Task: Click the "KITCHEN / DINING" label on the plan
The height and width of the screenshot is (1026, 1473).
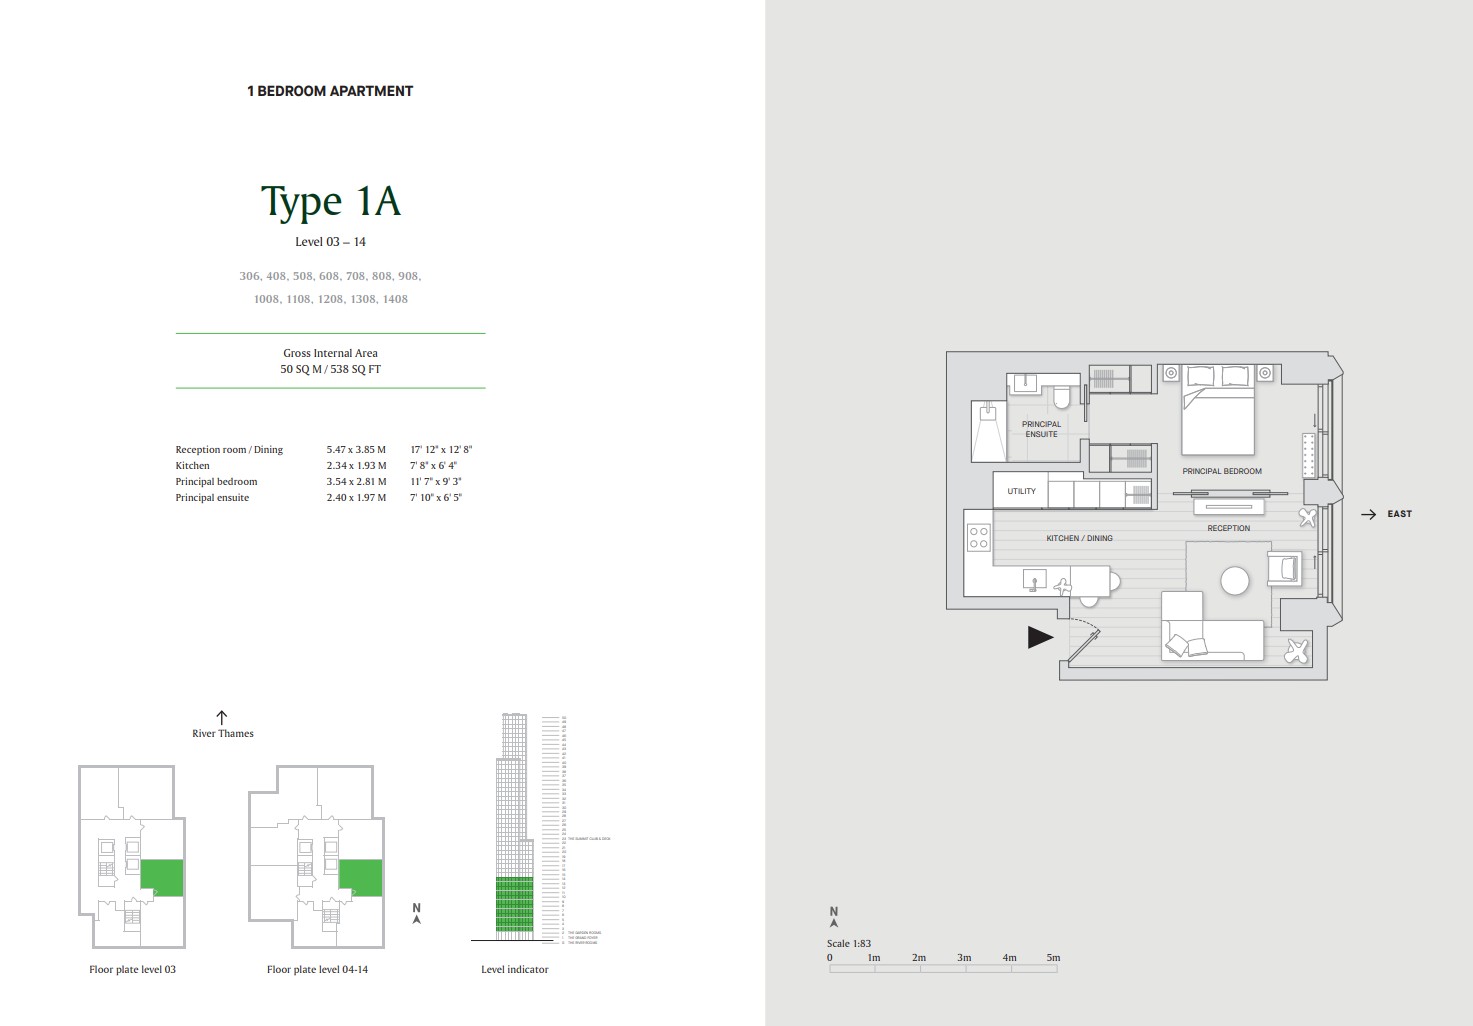Action: (x=1079, y=538)
